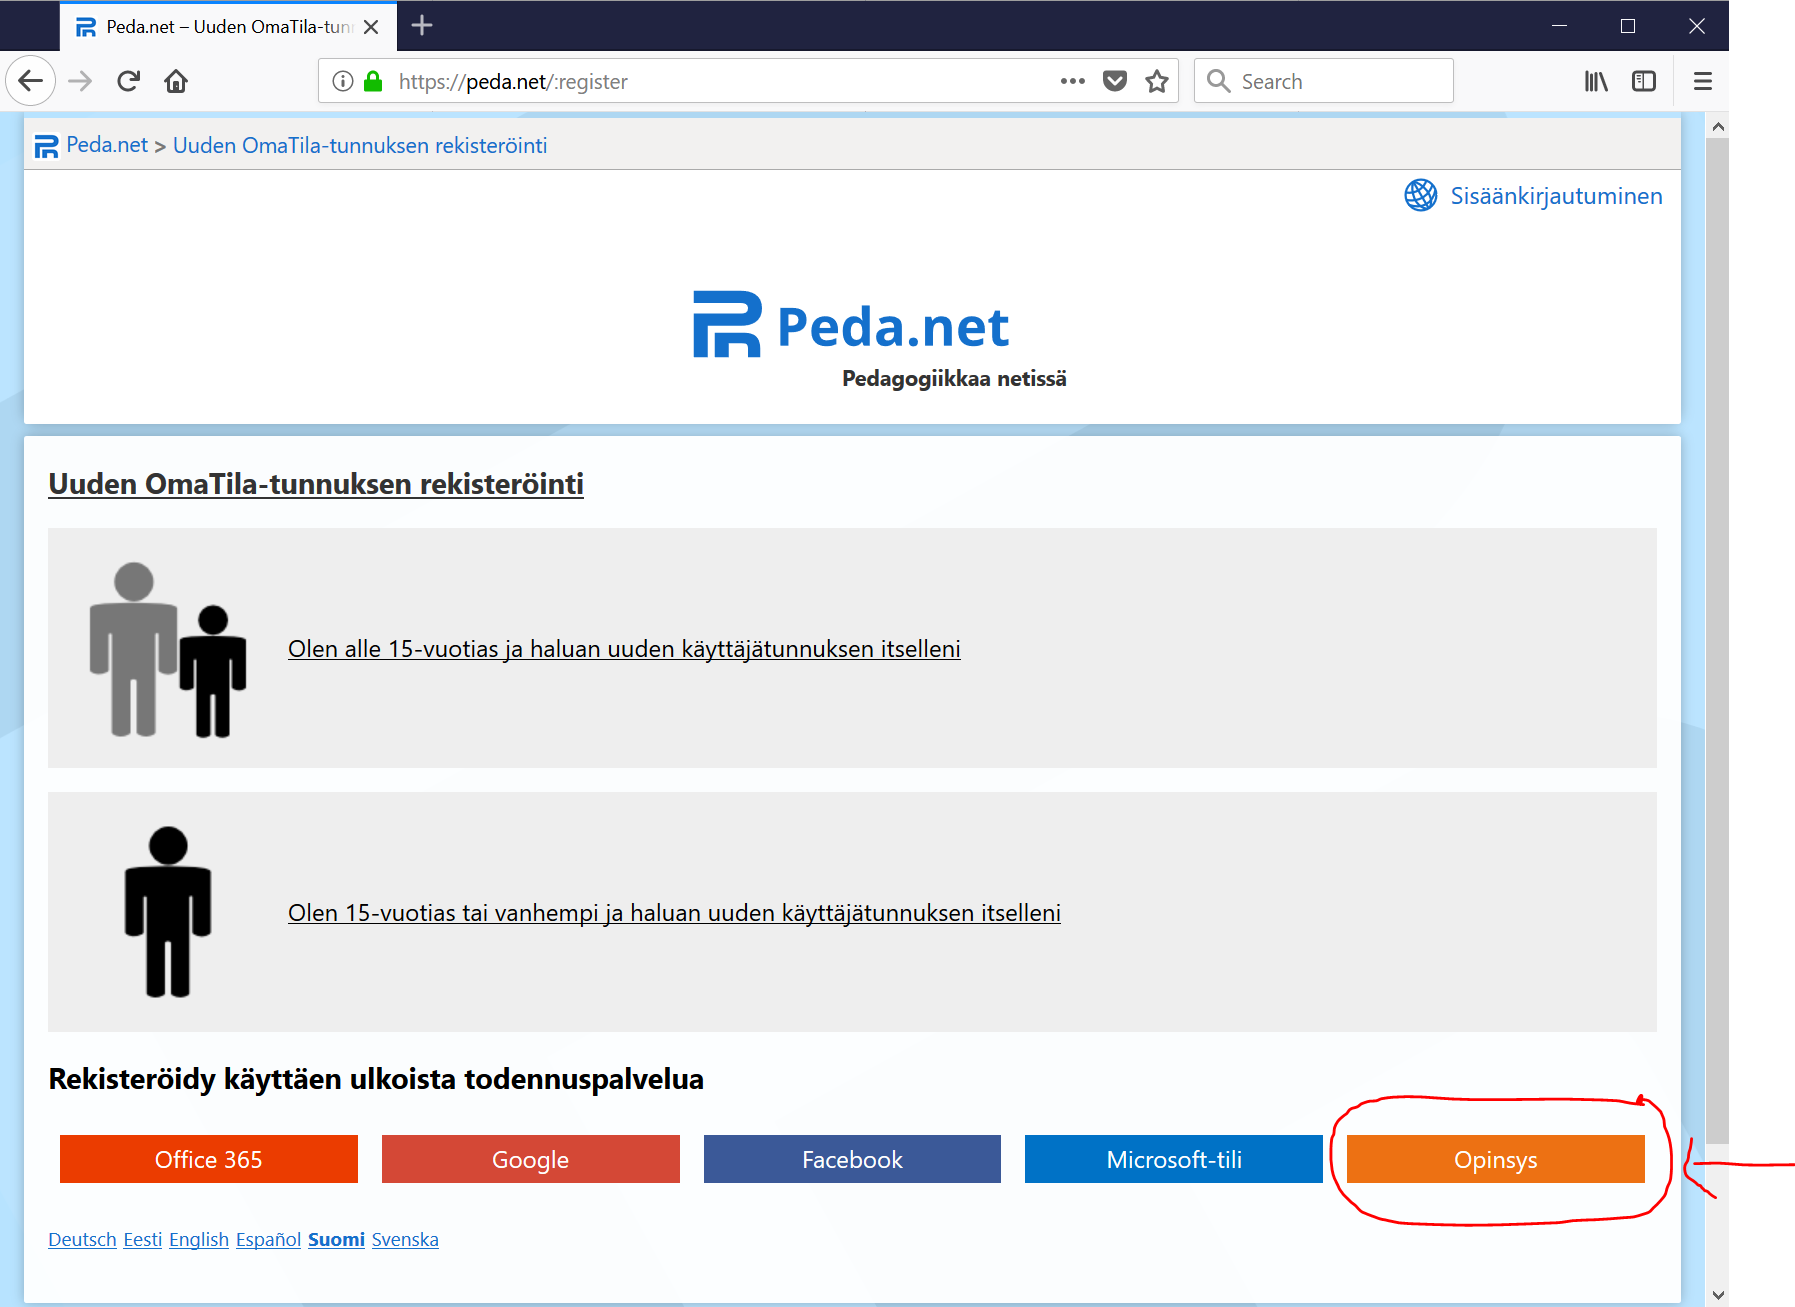
Task: Register using the Opinsys button
Action: pos(1495,1159)
